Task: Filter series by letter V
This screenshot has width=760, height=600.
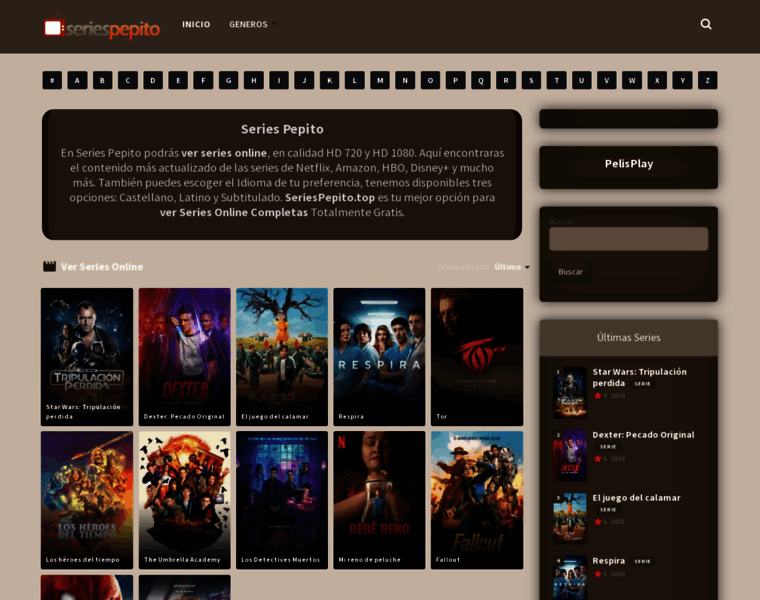Action: pyautogui.click(x=606, y=80)
